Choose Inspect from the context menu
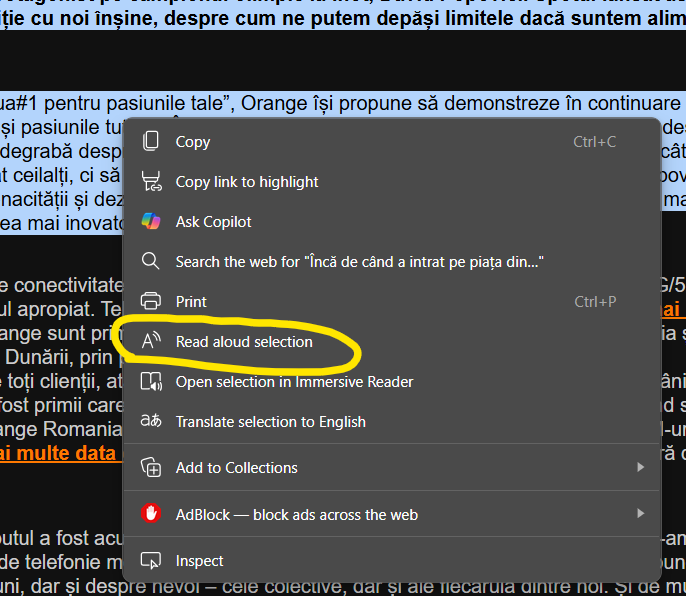 click(392, 561)
